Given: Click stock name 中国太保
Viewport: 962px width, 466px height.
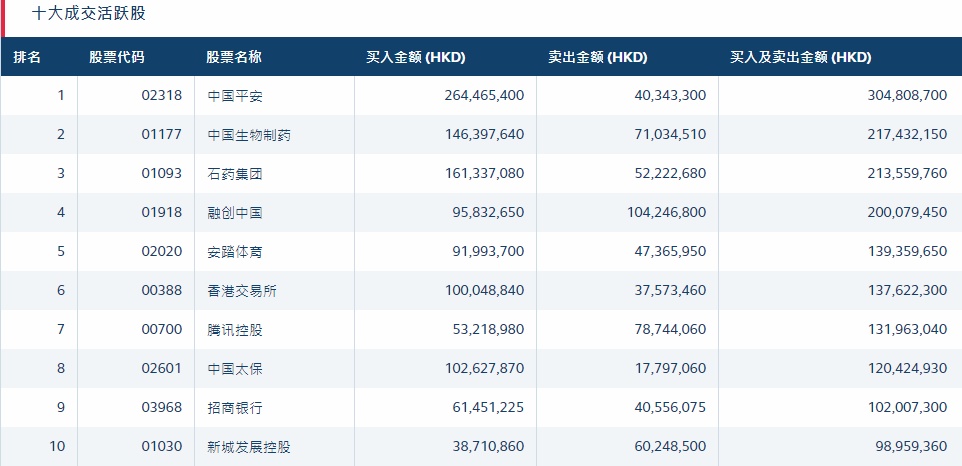Looking at the screenshot, I should (234, 369).
